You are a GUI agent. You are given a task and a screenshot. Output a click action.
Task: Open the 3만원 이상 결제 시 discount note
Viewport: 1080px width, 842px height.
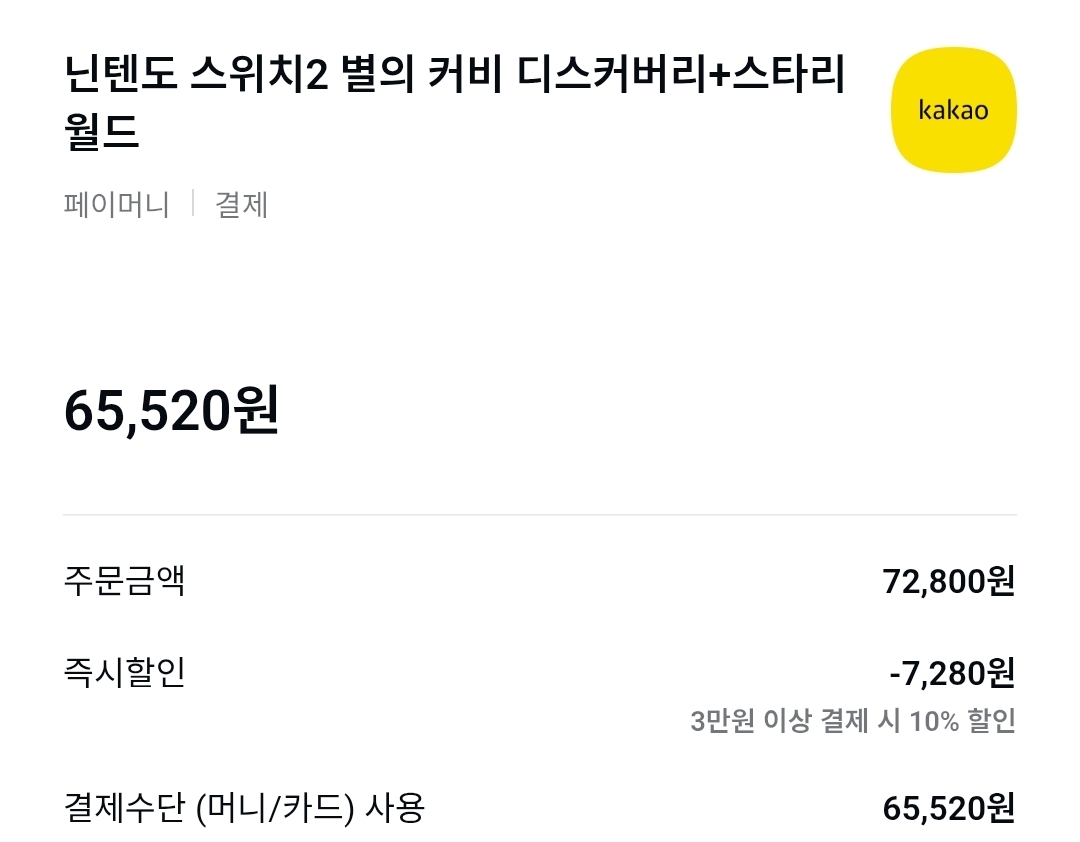coord(794,721)
